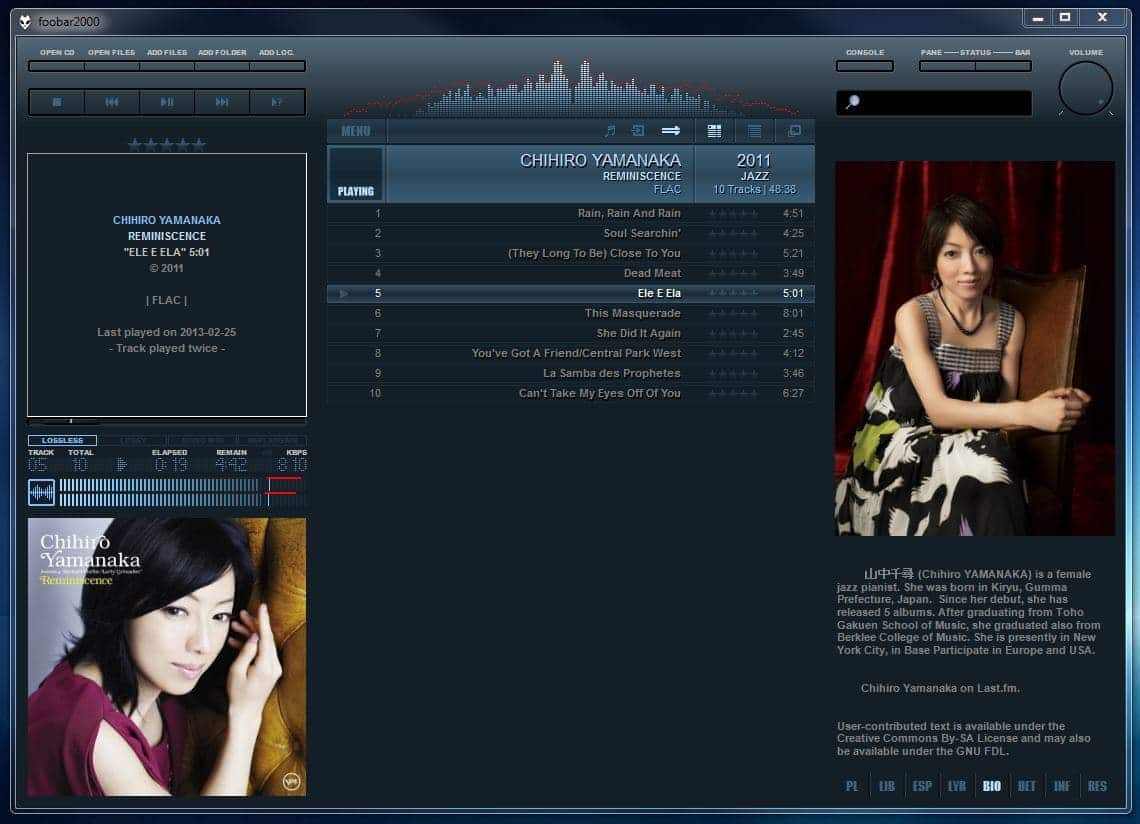
Task: Select the currently playing track 'Ele E Ela'
Action: tap(571, 294)
